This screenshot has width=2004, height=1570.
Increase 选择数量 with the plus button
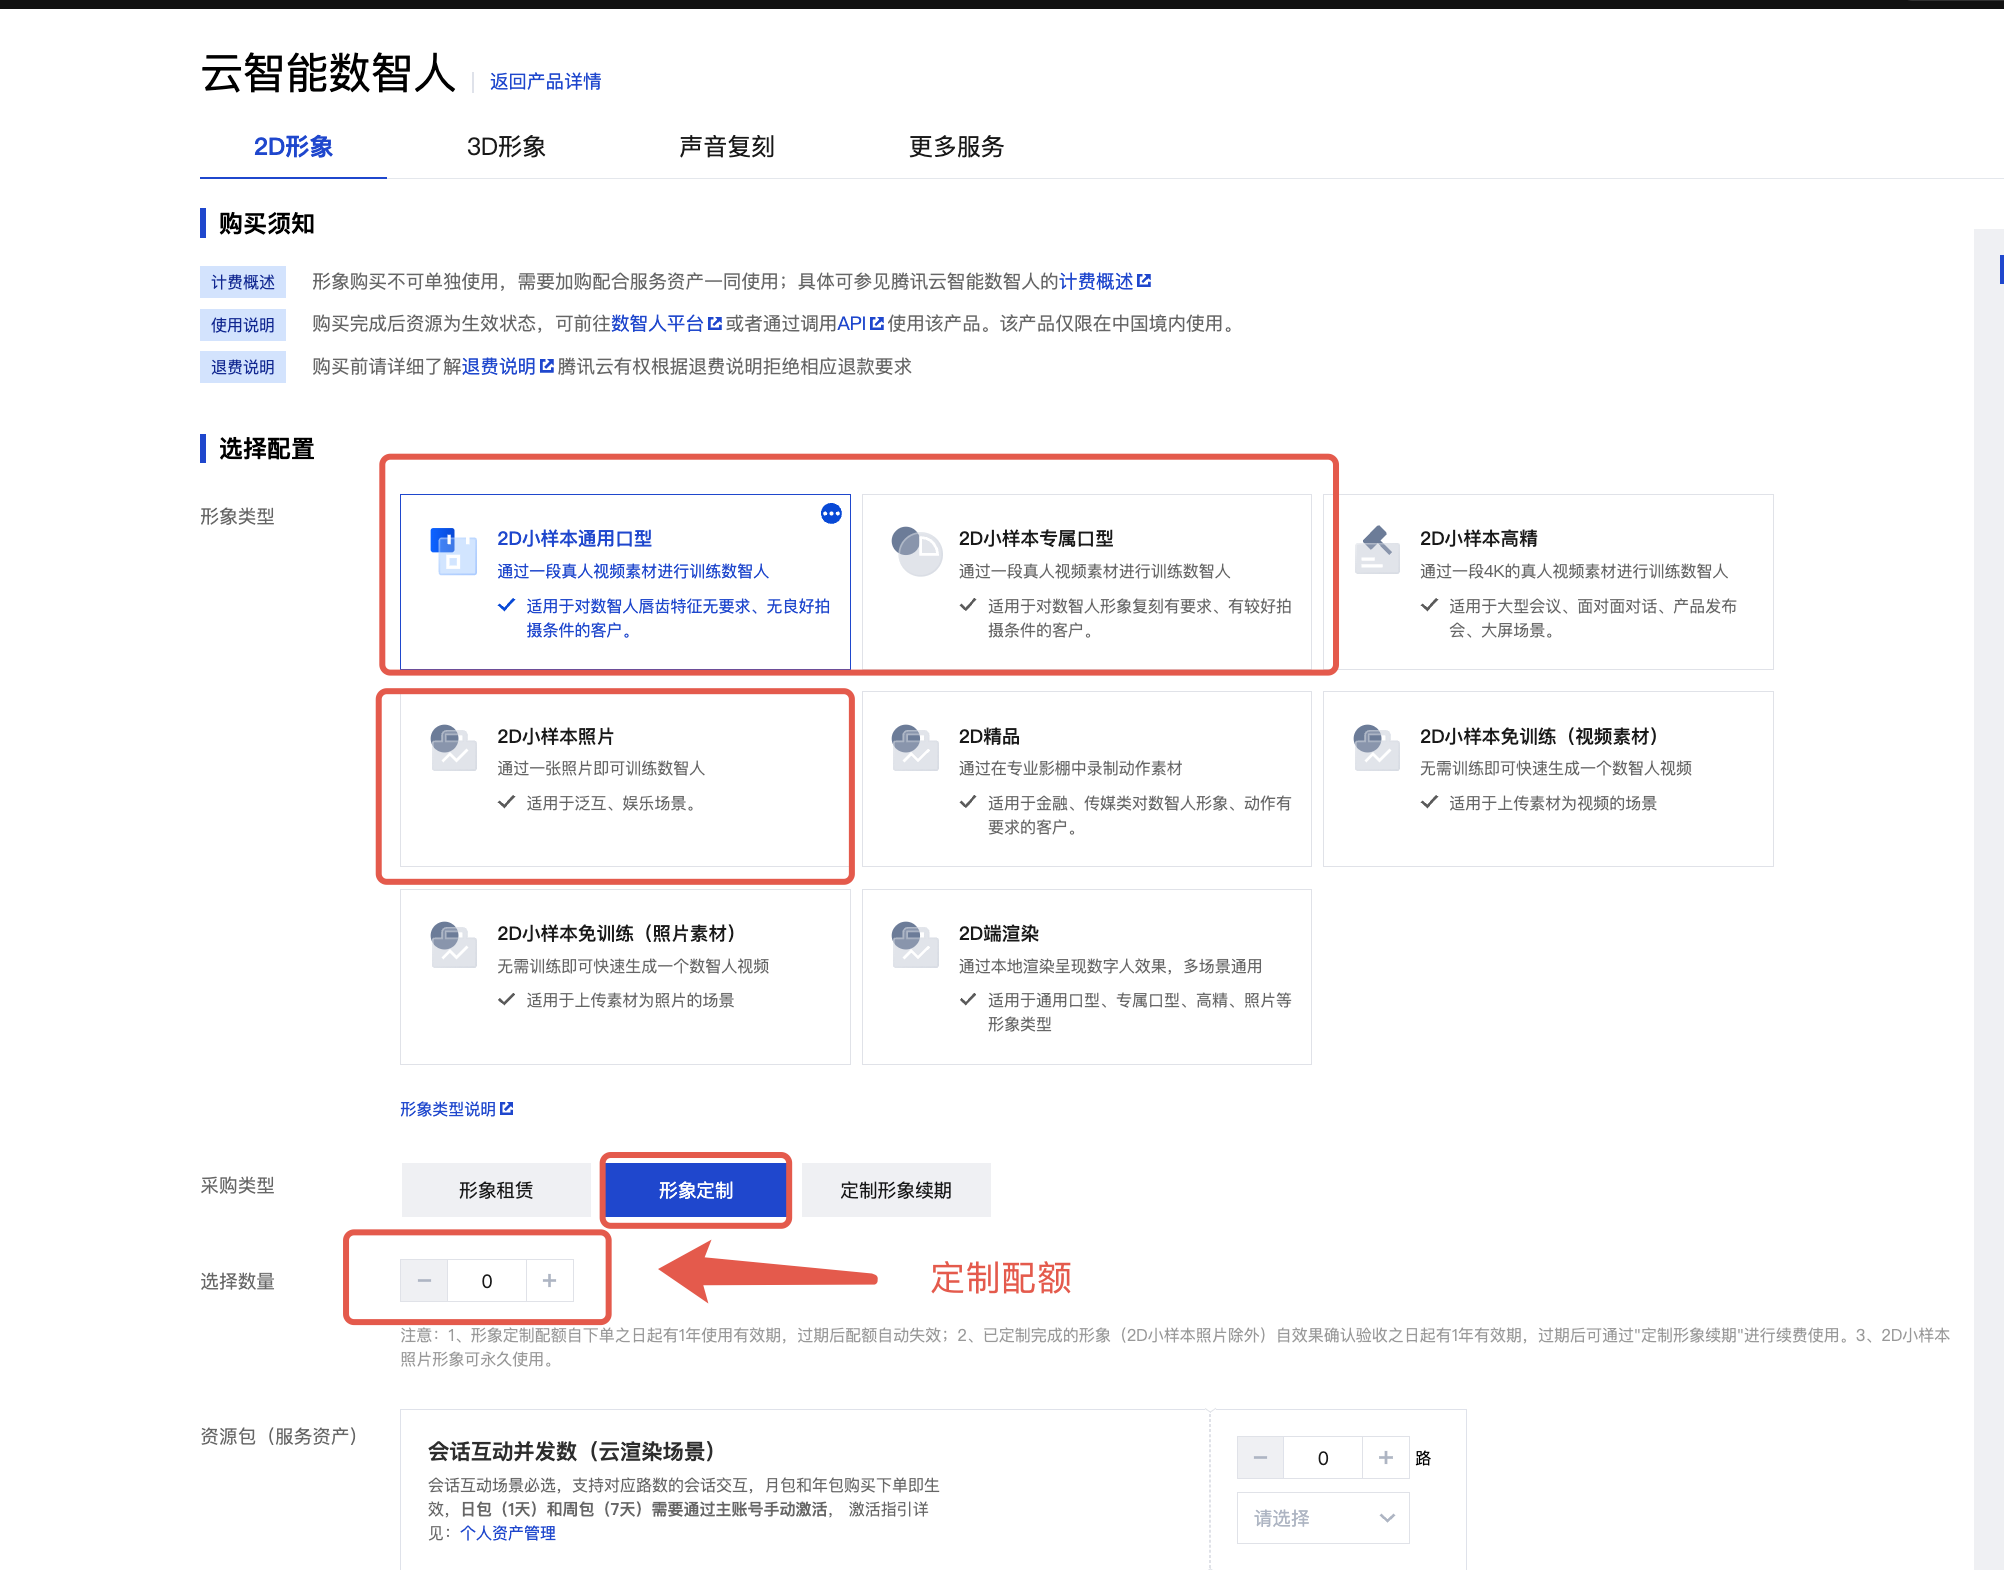(x=549, y=1281)
